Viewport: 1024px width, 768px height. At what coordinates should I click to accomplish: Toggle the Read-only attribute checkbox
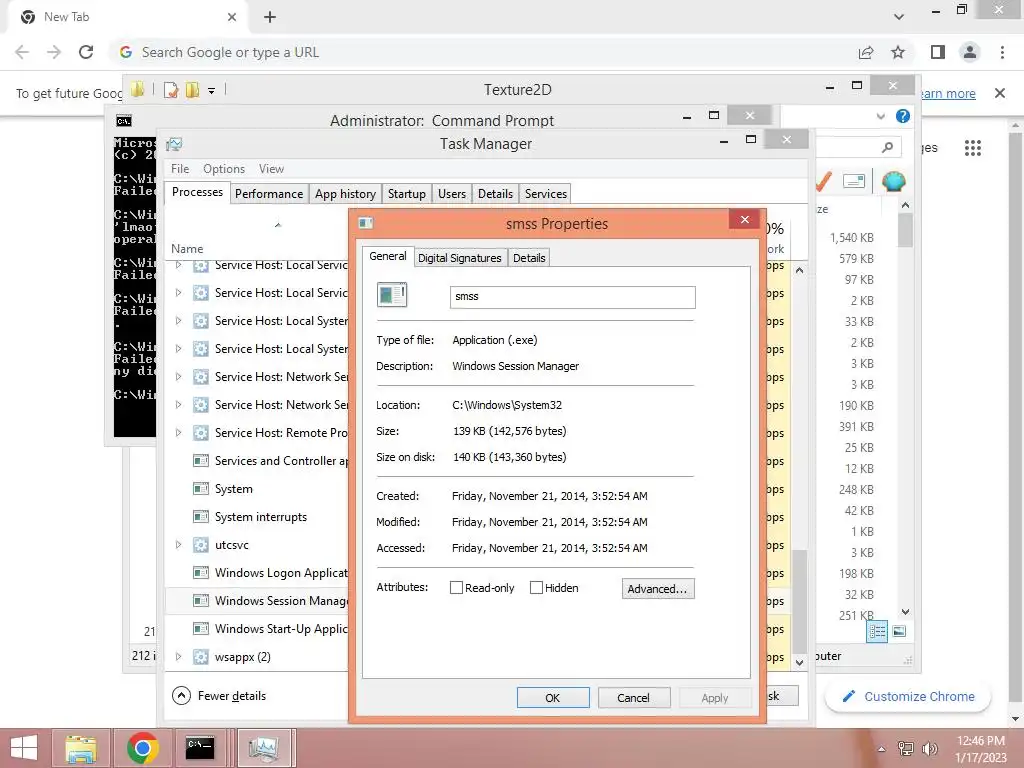click(x=456, y=588)
